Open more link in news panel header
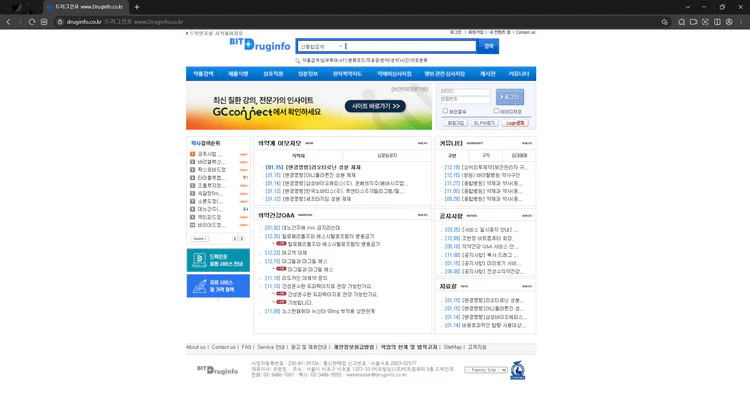 pyautogui.click(x=422, y=143)
